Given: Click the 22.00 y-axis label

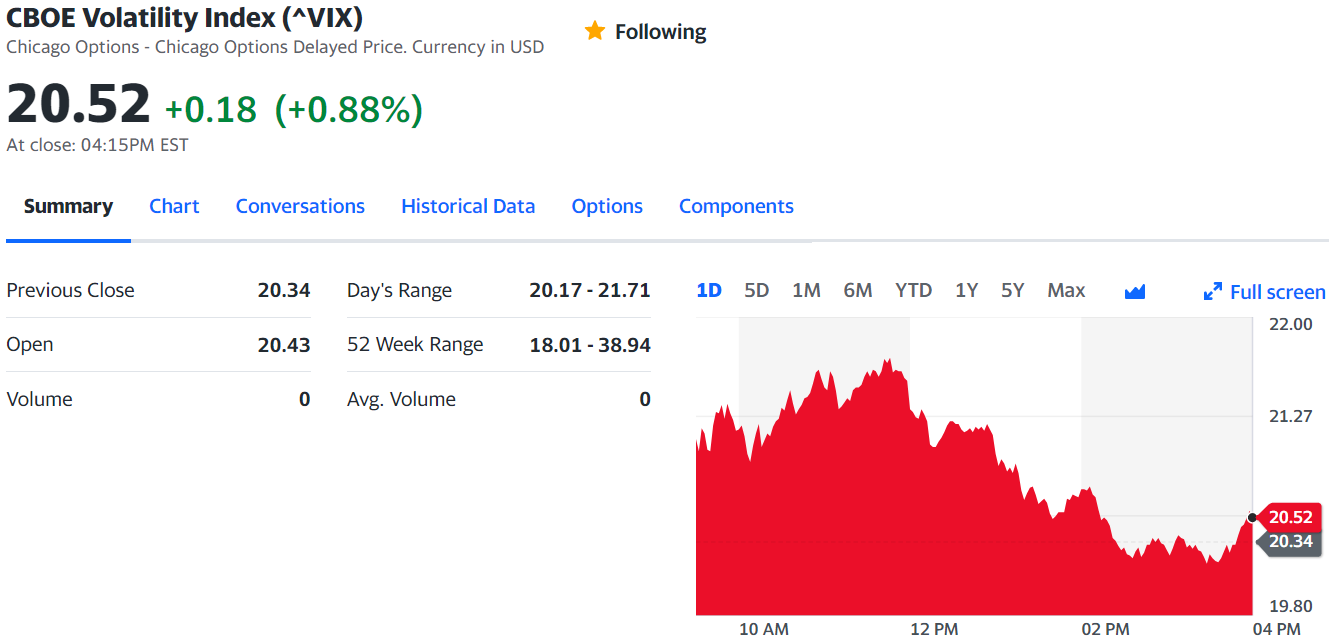Looking at the screenshot, I should (x=1290, y=324).
